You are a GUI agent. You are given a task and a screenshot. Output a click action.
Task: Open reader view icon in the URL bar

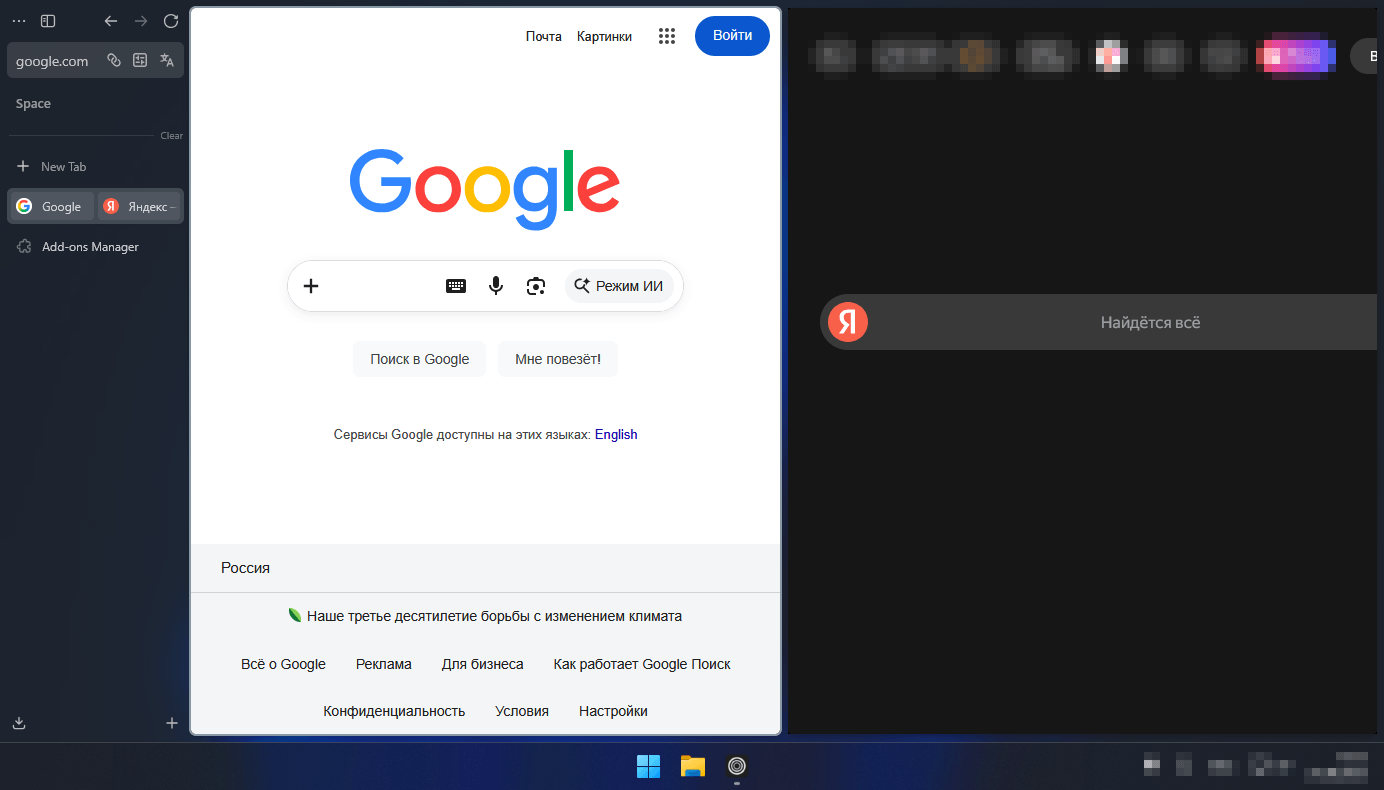tap(140, 60)
